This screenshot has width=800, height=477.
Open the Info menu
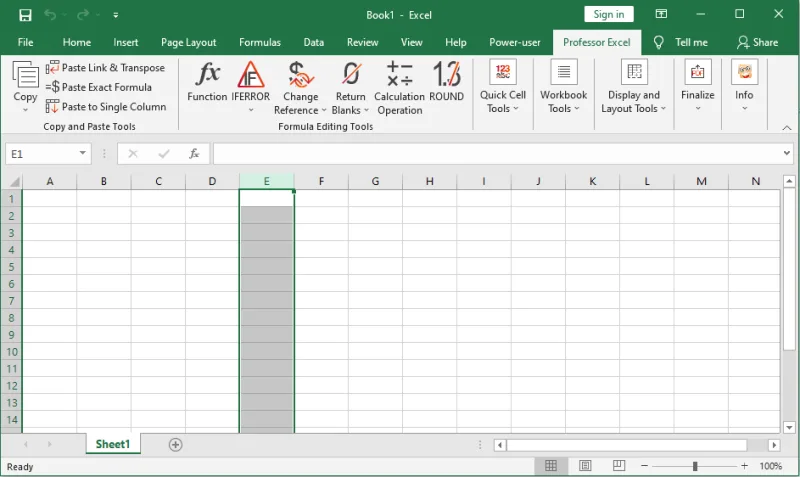(744, 86)
